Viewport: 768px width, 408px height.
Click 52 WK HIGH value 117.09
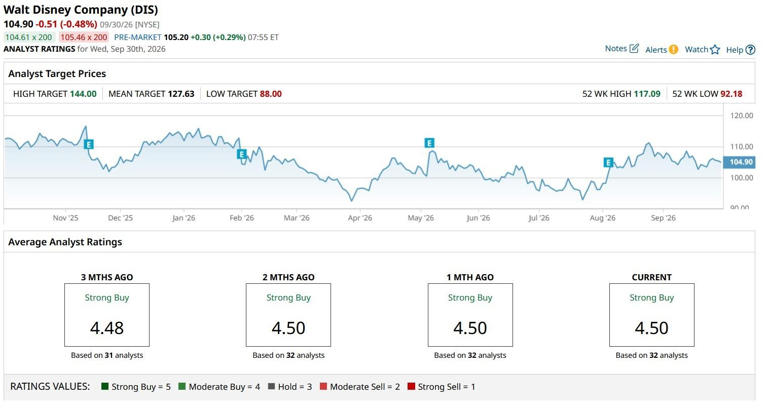point(647,94)
